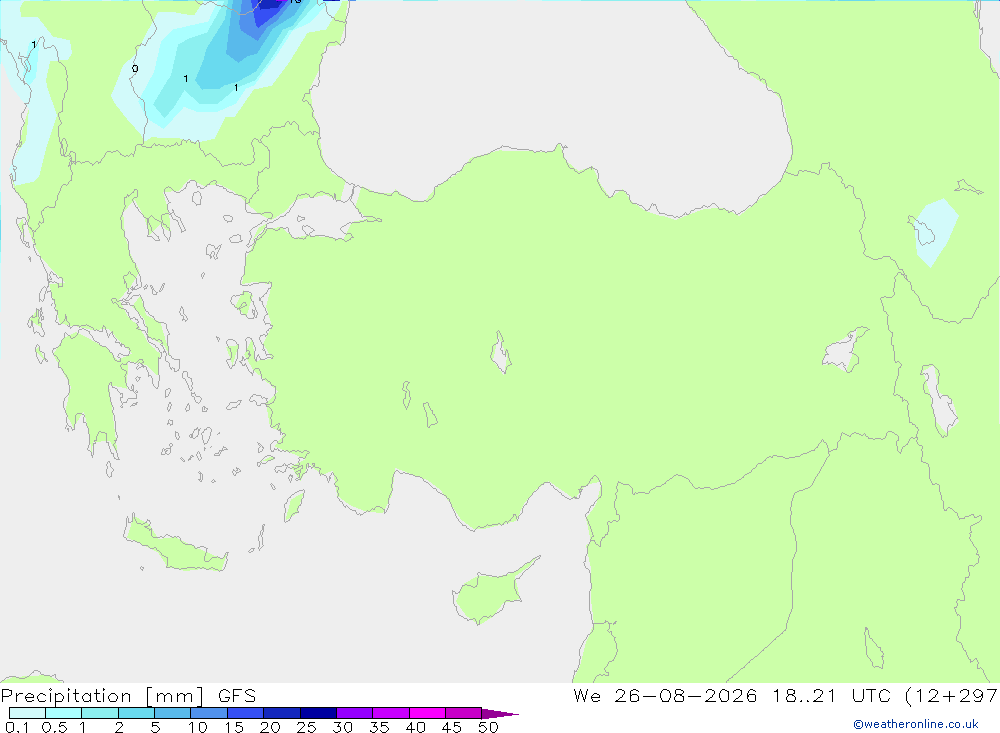Click the '18..21 UTC' time range text
The width and height of the screenshot is (1000, 733).
[x=831, y=696]
